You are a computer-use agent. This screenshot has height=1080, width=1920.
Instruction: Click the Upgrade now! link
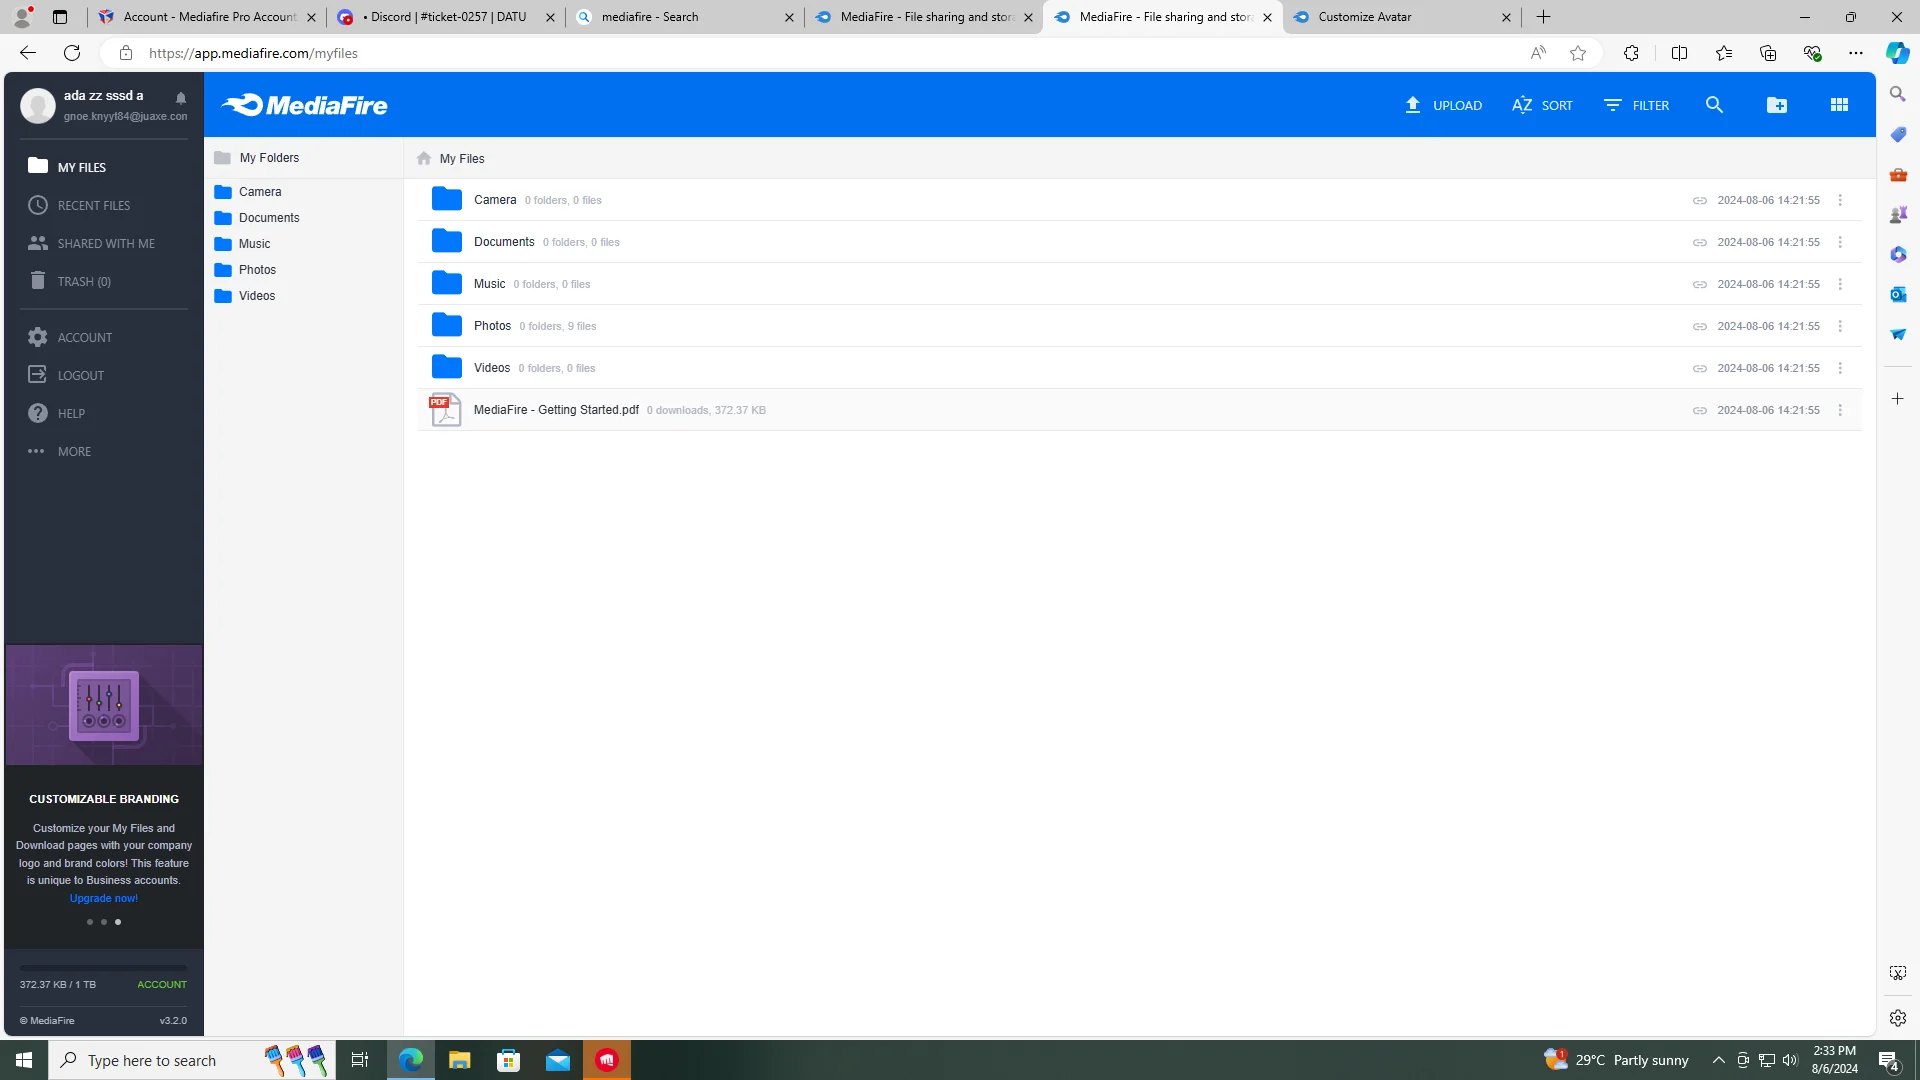coord(104,898)
